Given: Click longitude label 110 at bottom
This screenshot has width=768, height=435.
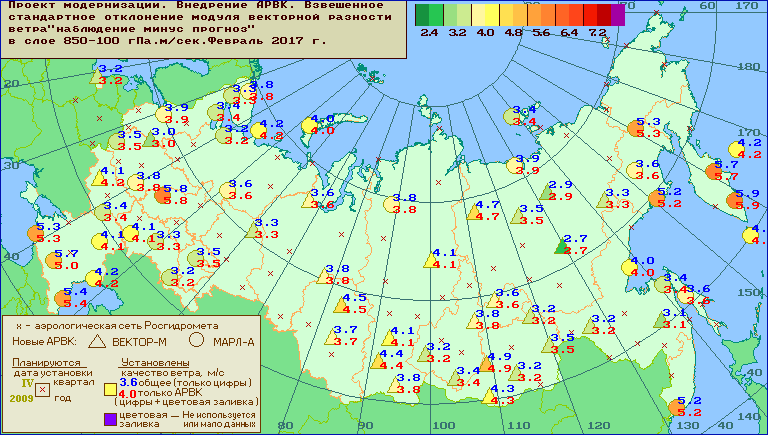Looking at the screenshot, I should tap(518, 426).
